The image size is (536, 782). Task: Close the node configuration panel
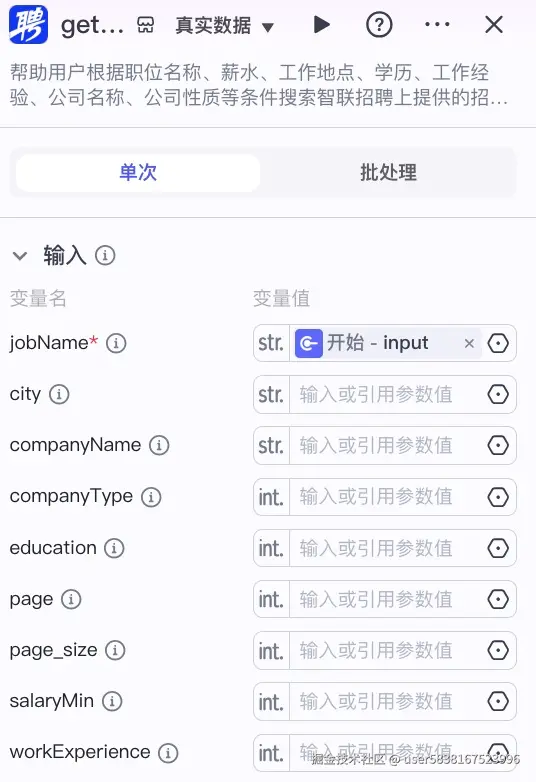[494, 24]
